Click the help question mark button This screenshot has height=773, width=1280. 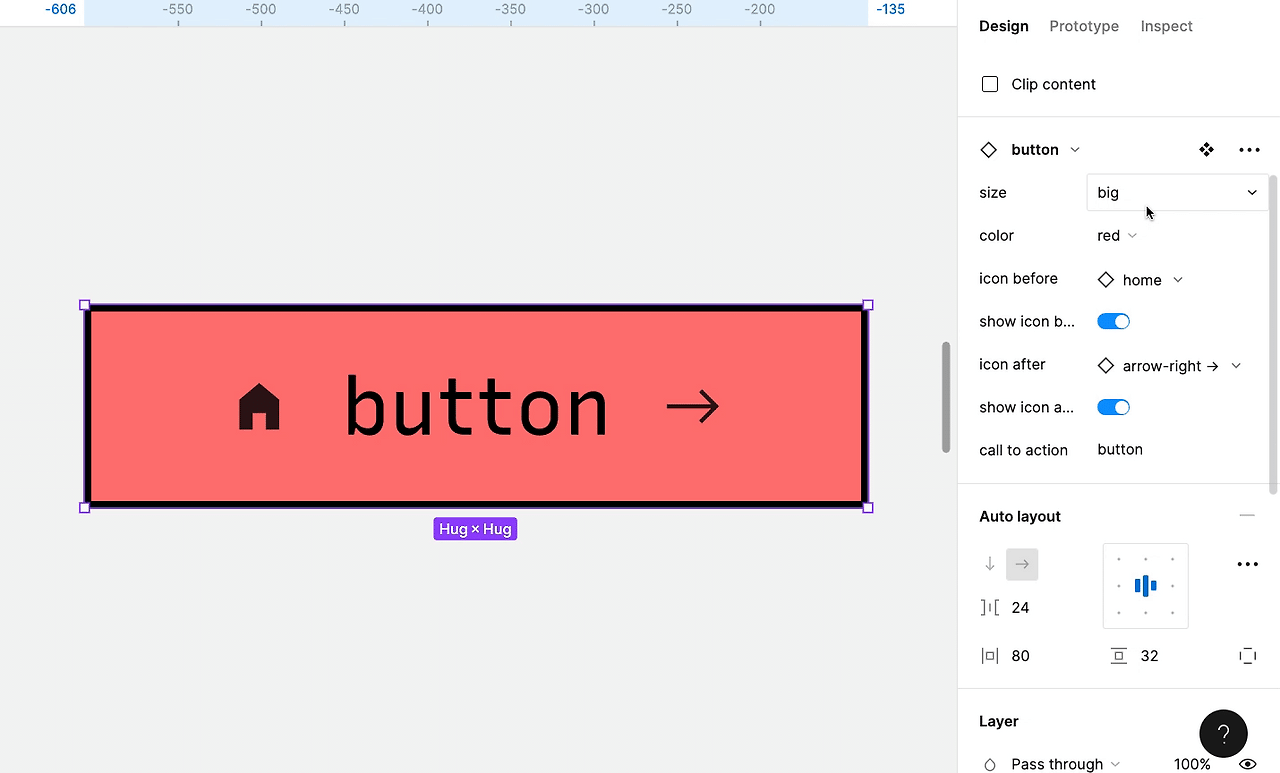coord(1223,733)
